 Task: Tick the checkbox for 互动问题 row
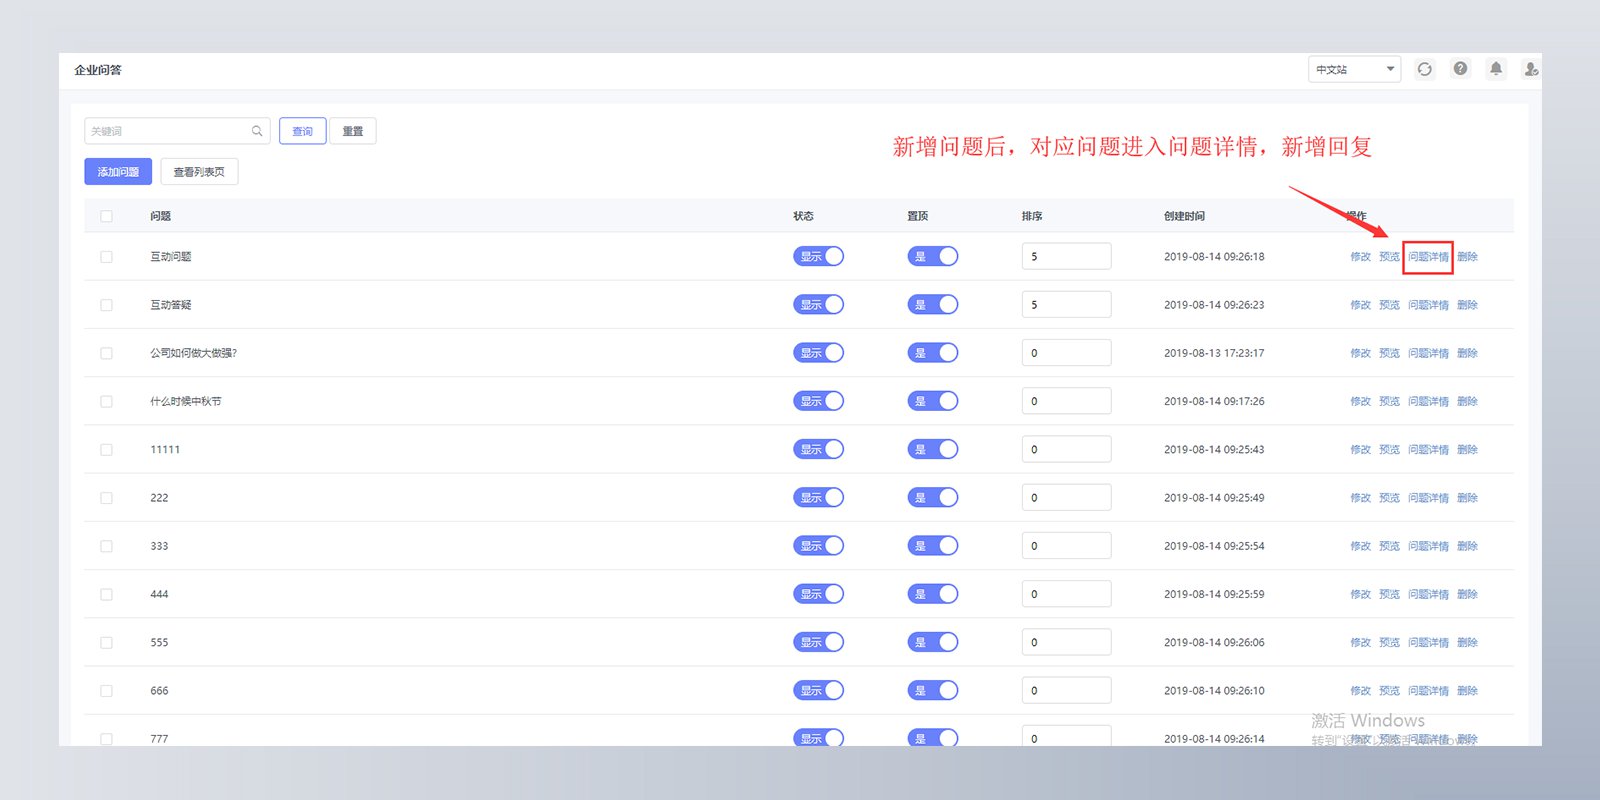point(106,257)
